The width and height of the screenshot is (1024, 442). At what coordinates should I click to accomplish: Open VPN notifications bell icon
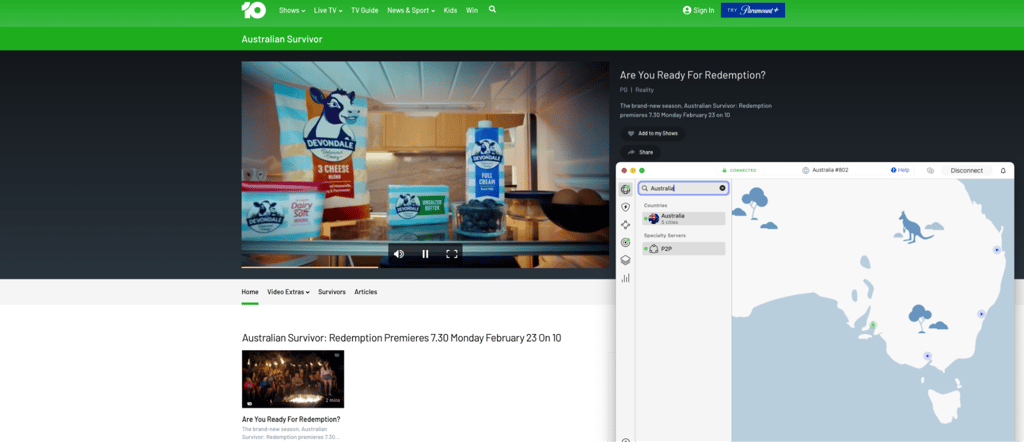[1003, 170]
